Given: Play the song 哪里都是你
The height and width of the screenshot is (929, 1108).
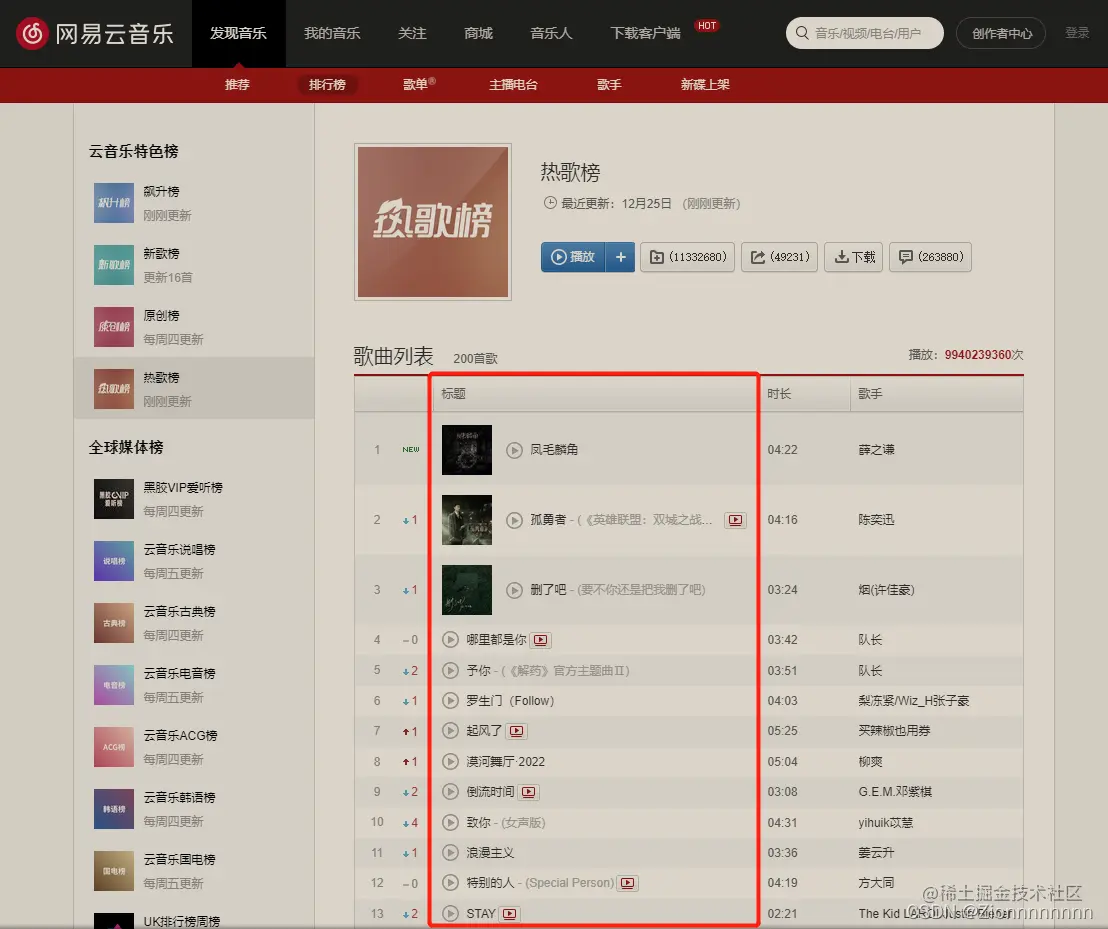Looking at the screenshot, I should click(x=450, y=640).
